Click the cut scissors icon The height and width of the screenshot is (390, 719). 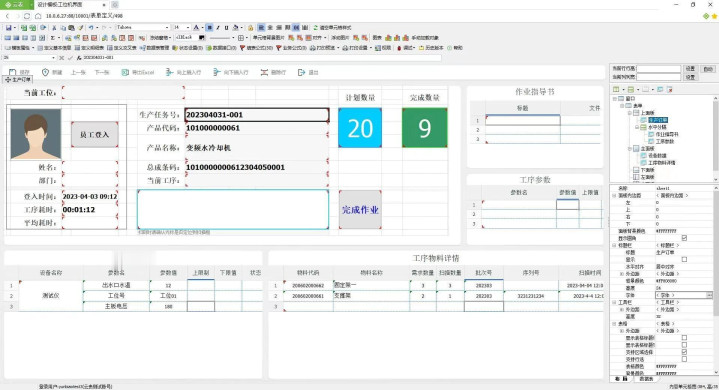point(54,27)
